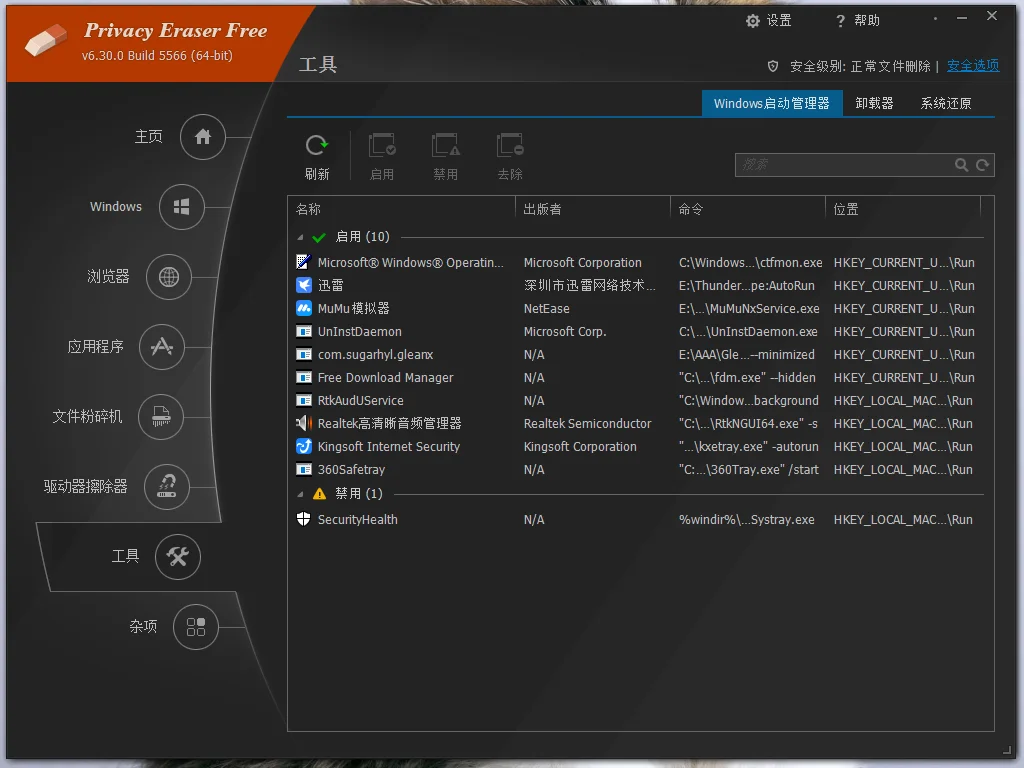
Task: Click the security level shield icon
Action: point(773,66)
